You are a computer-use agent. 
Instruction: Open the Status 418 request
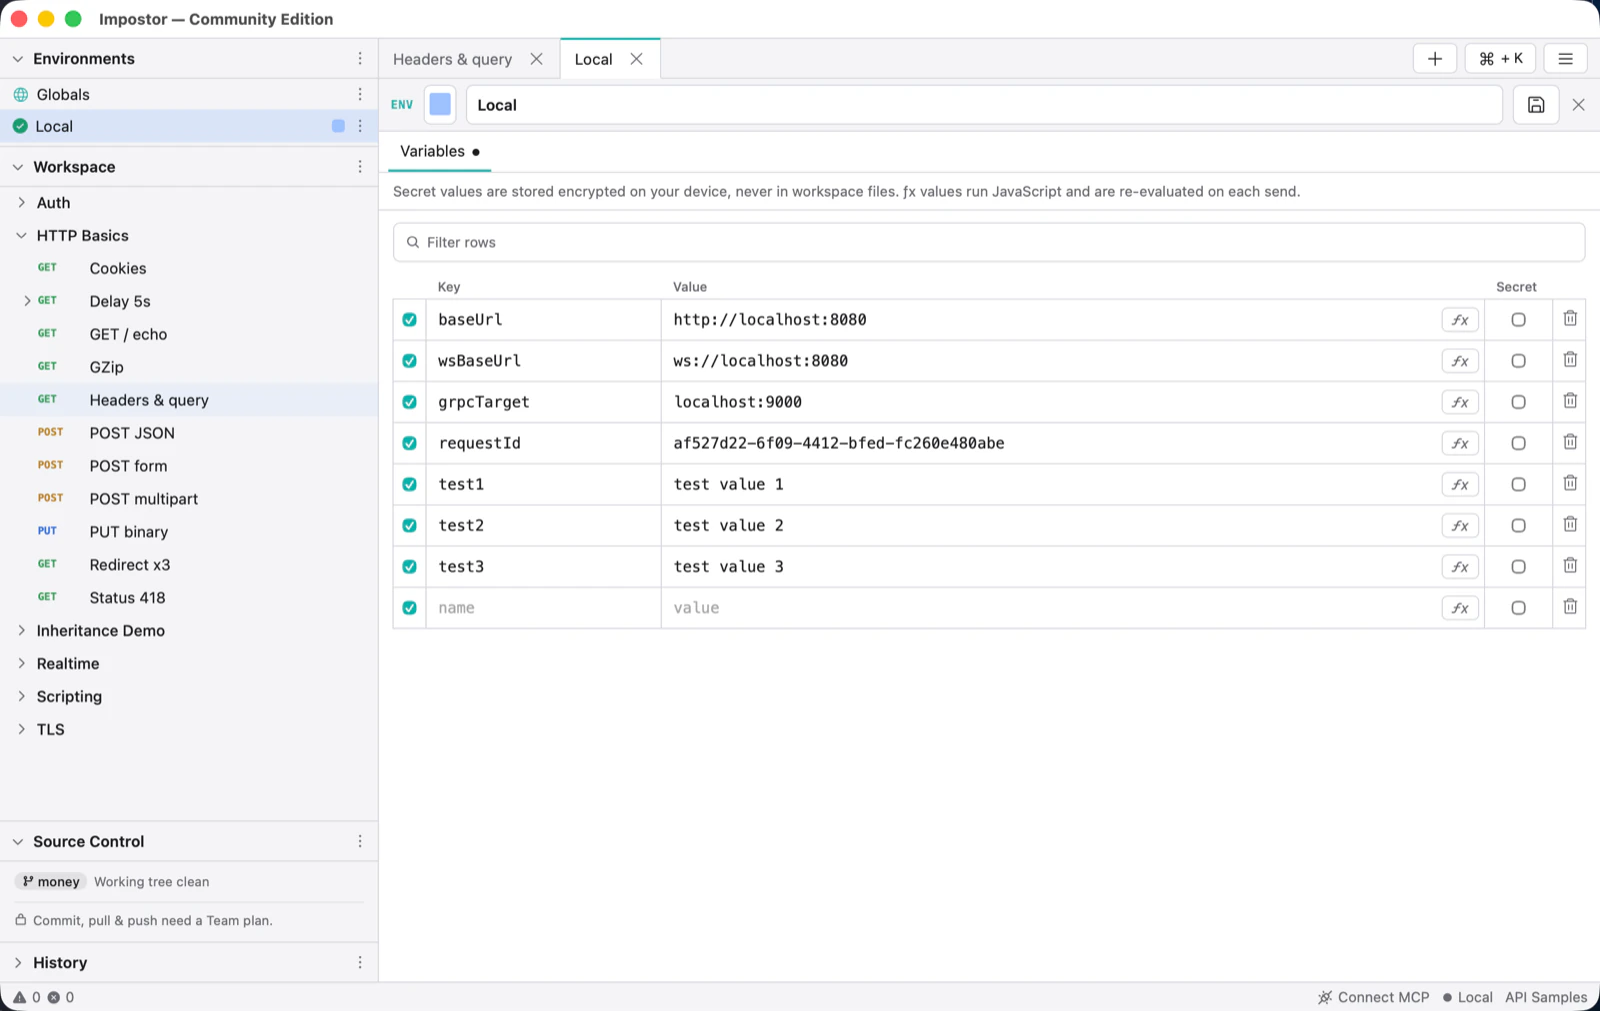pyautogui.click(x=127, y=598)
